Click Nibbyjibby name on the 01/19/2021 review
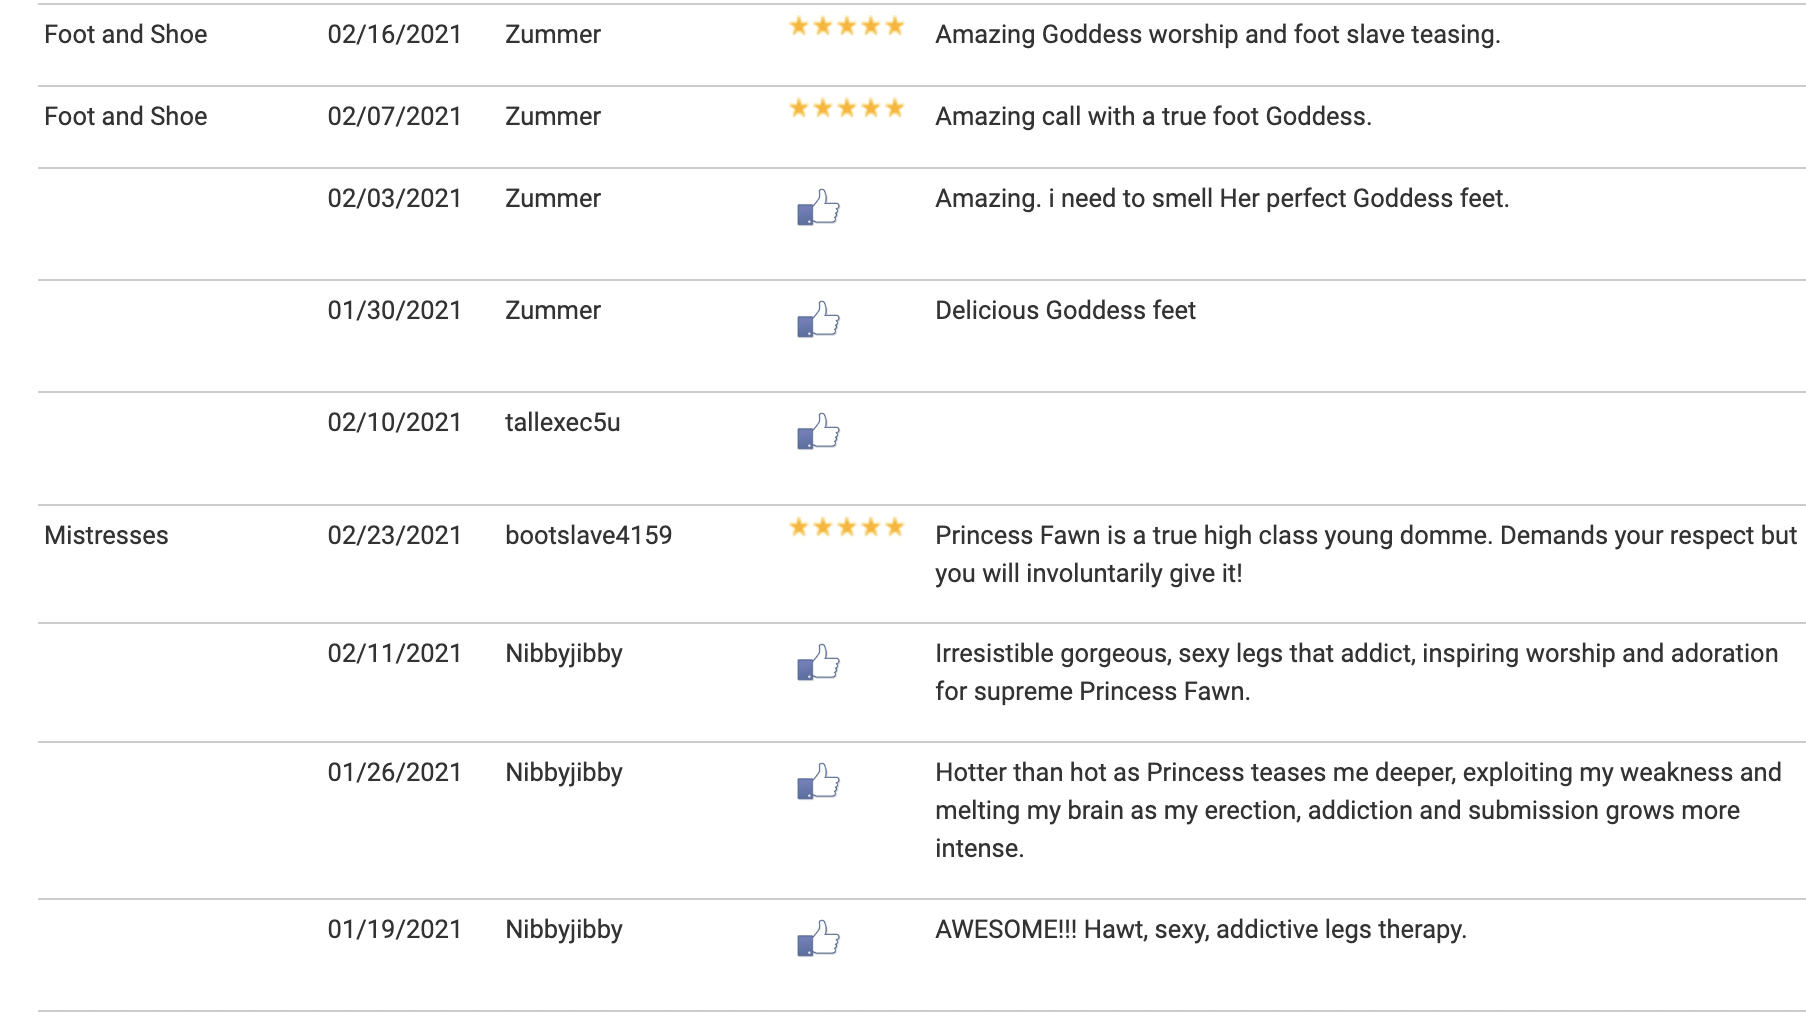Screen dimensions: 1806x1022 click(563, 930)
